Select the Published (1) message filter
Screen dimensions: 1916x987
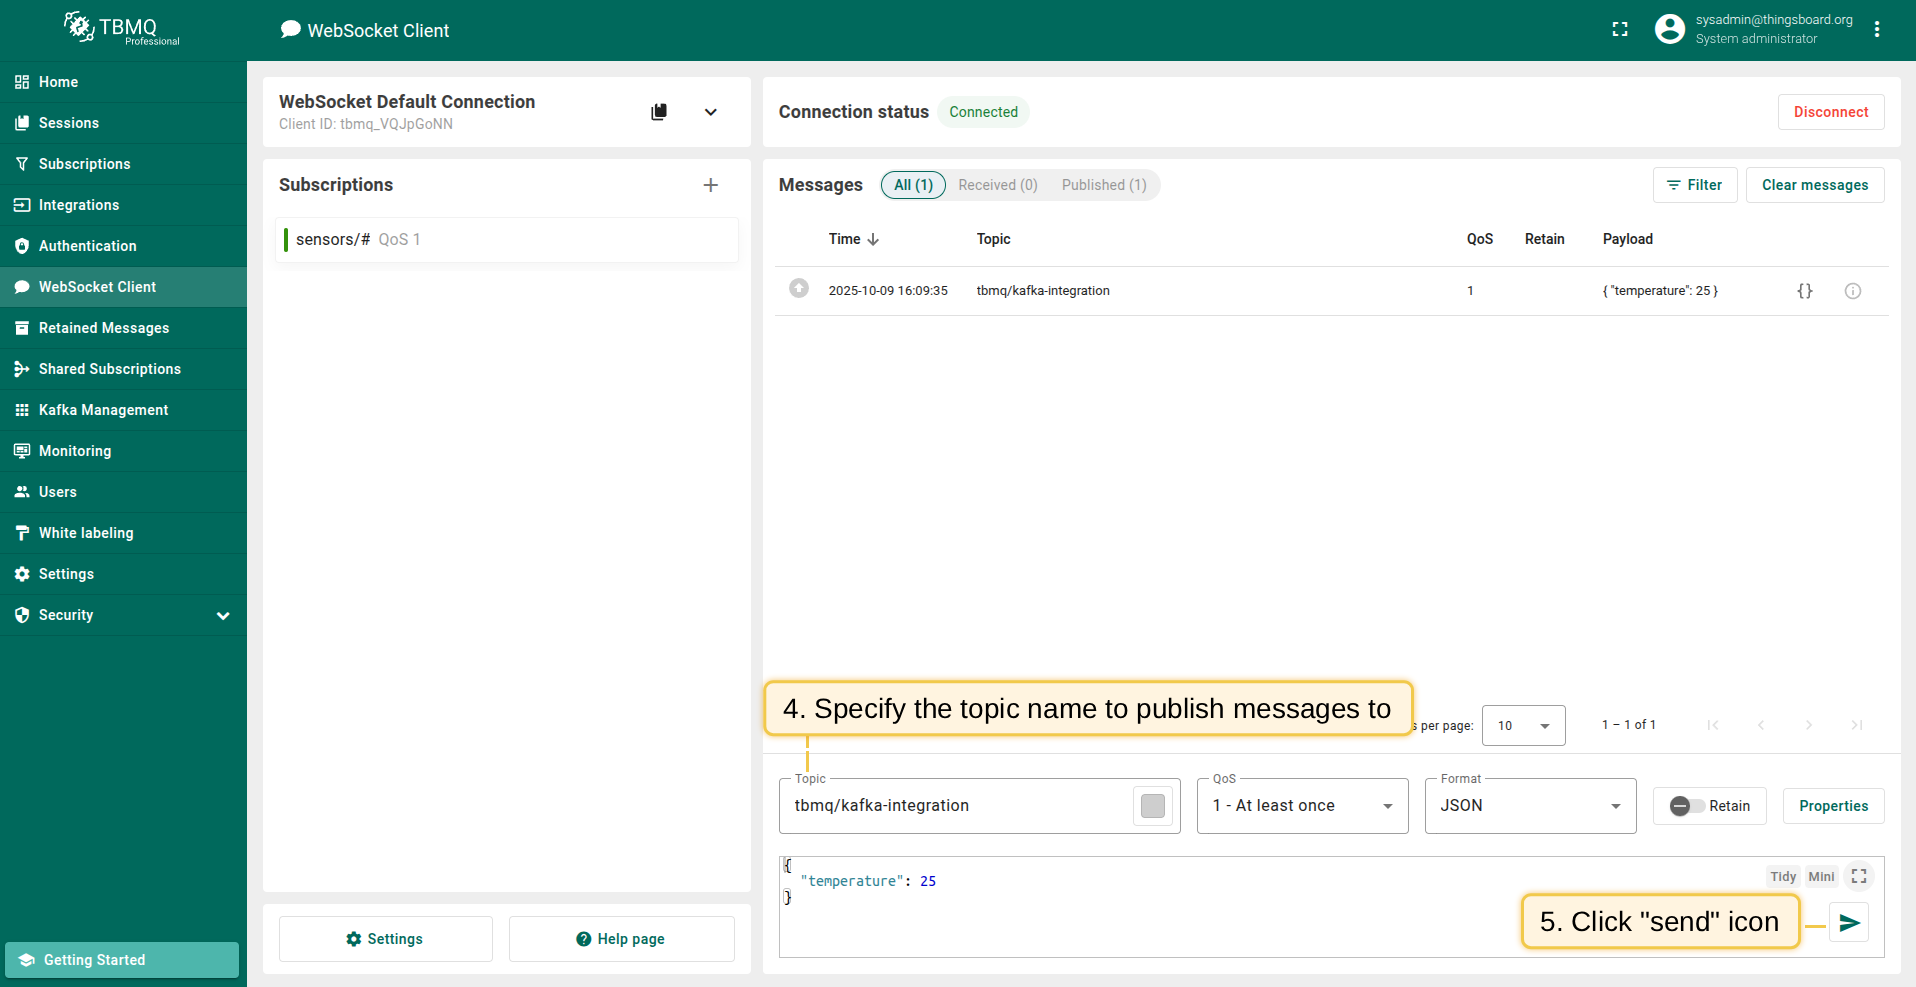tap(1103, 185)
